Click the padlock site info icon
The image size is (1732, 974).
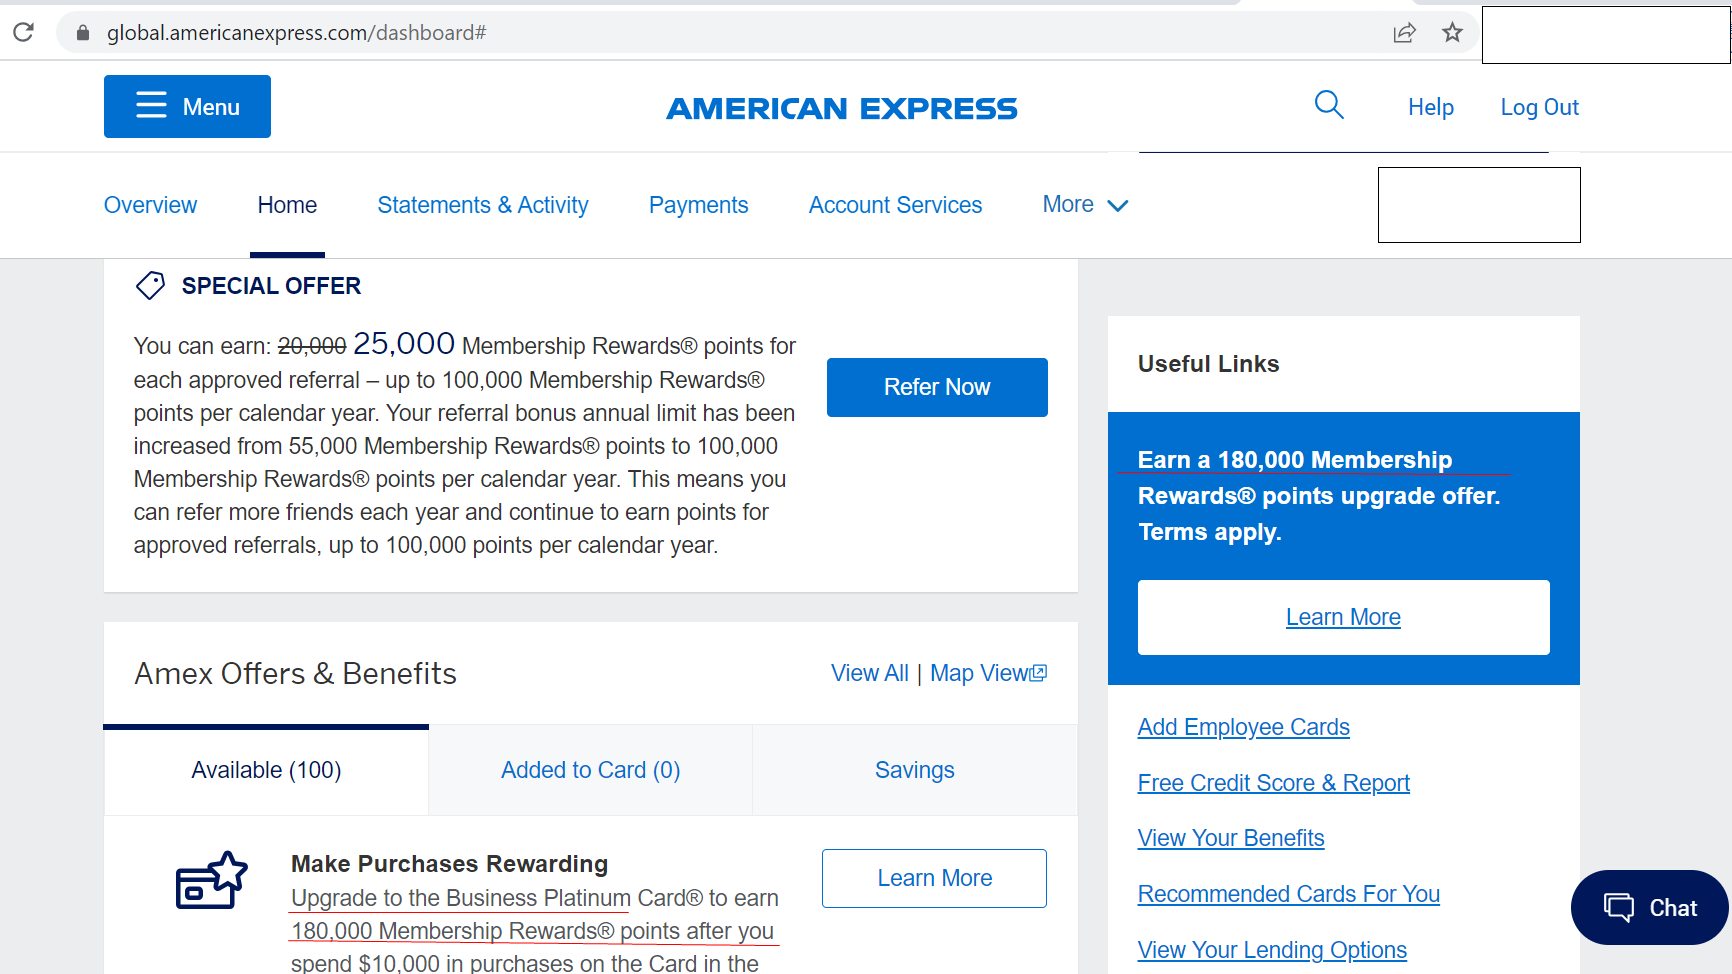tap(83, 33)
